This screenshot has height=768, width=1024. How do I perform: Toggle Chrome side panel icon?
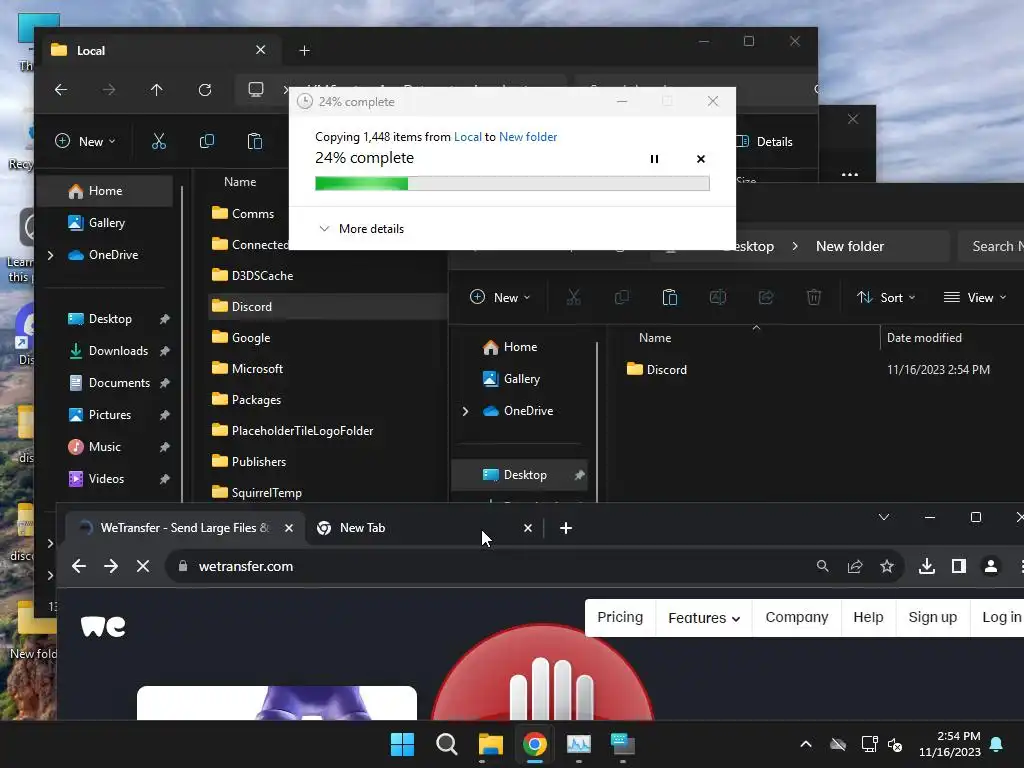(x=959, y=566)
